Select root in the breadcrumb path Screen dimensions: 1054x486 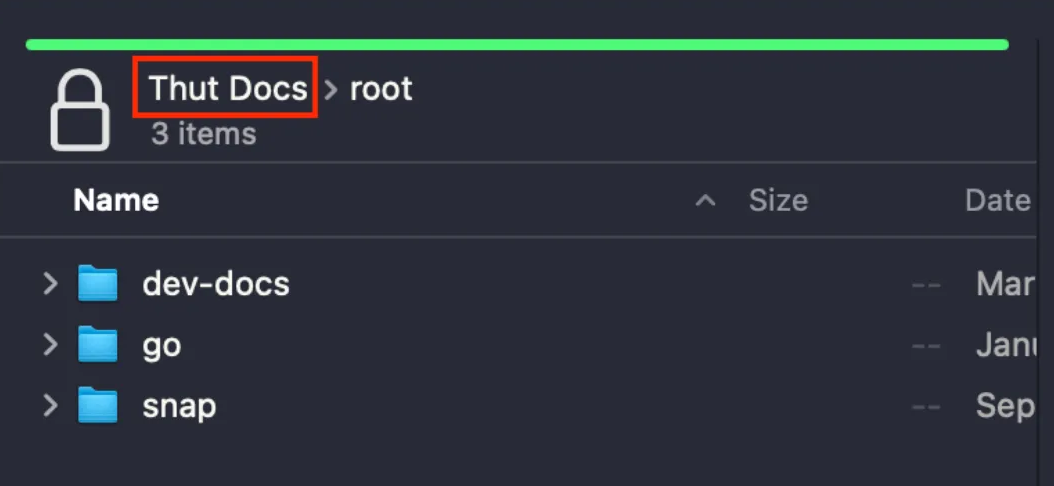click(x=381, y=89)
